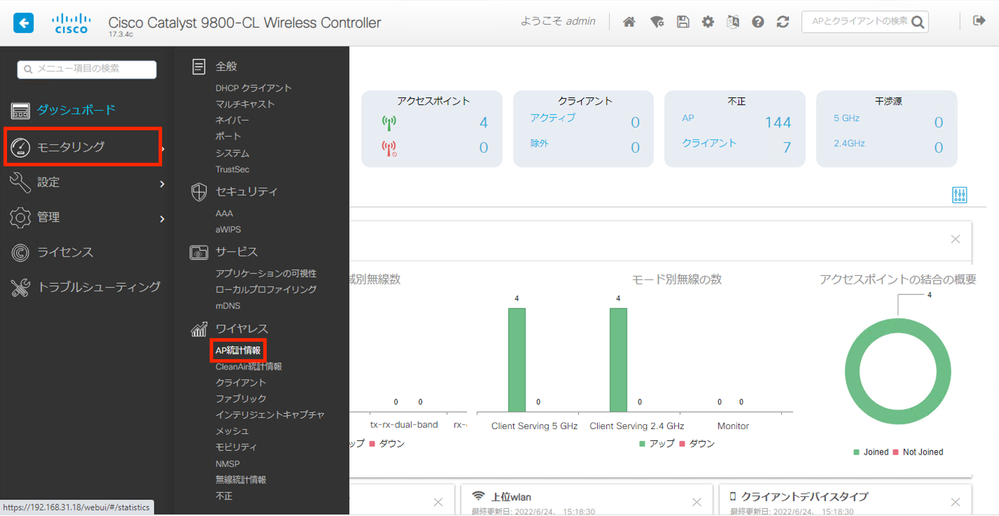Open ローカルプロファイリング item
Viewport: 999px width, 516px height.
(266, 290)
